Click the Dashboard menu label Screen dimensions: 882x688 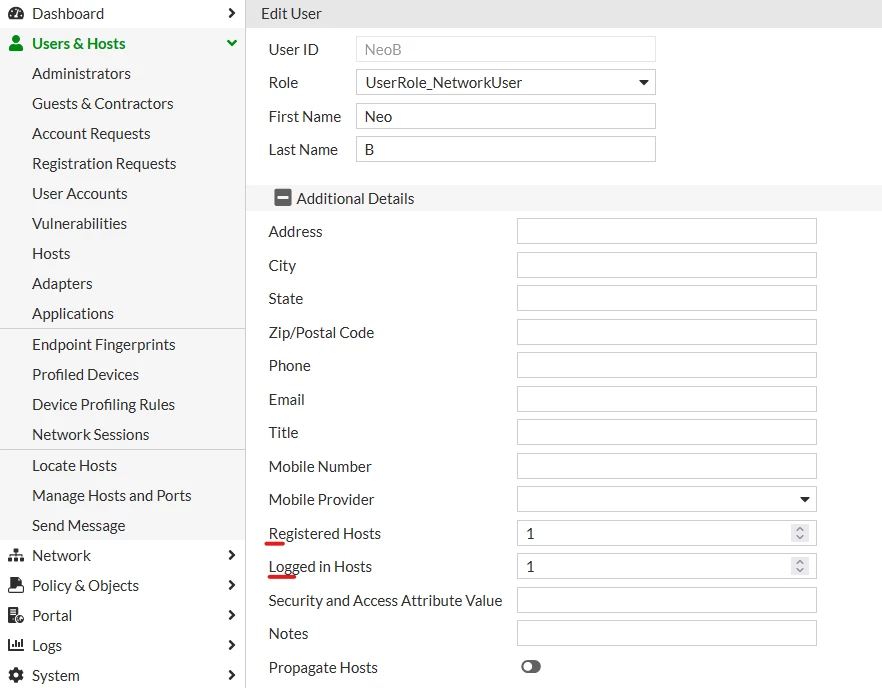68,14
